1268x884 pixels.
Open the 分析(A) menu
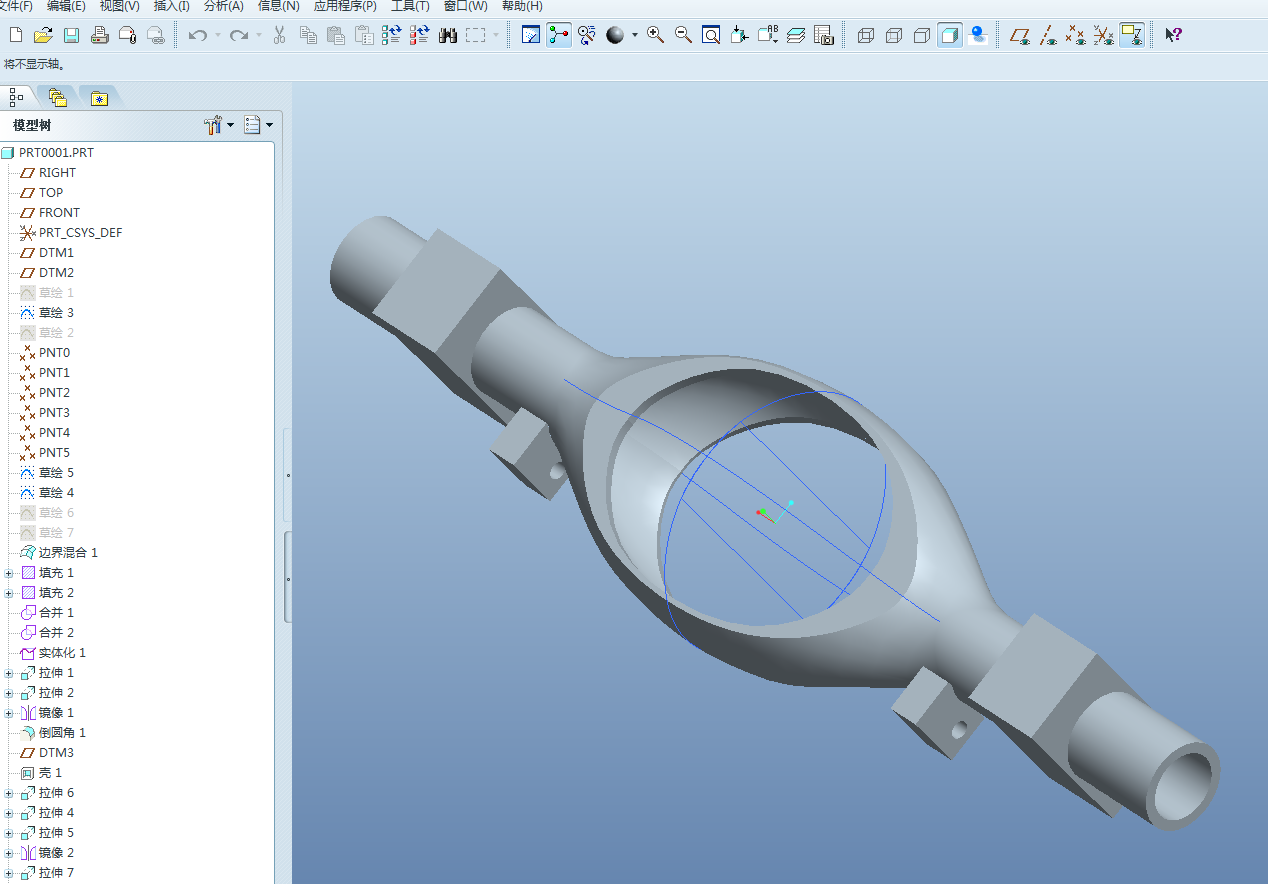point(223,6)
